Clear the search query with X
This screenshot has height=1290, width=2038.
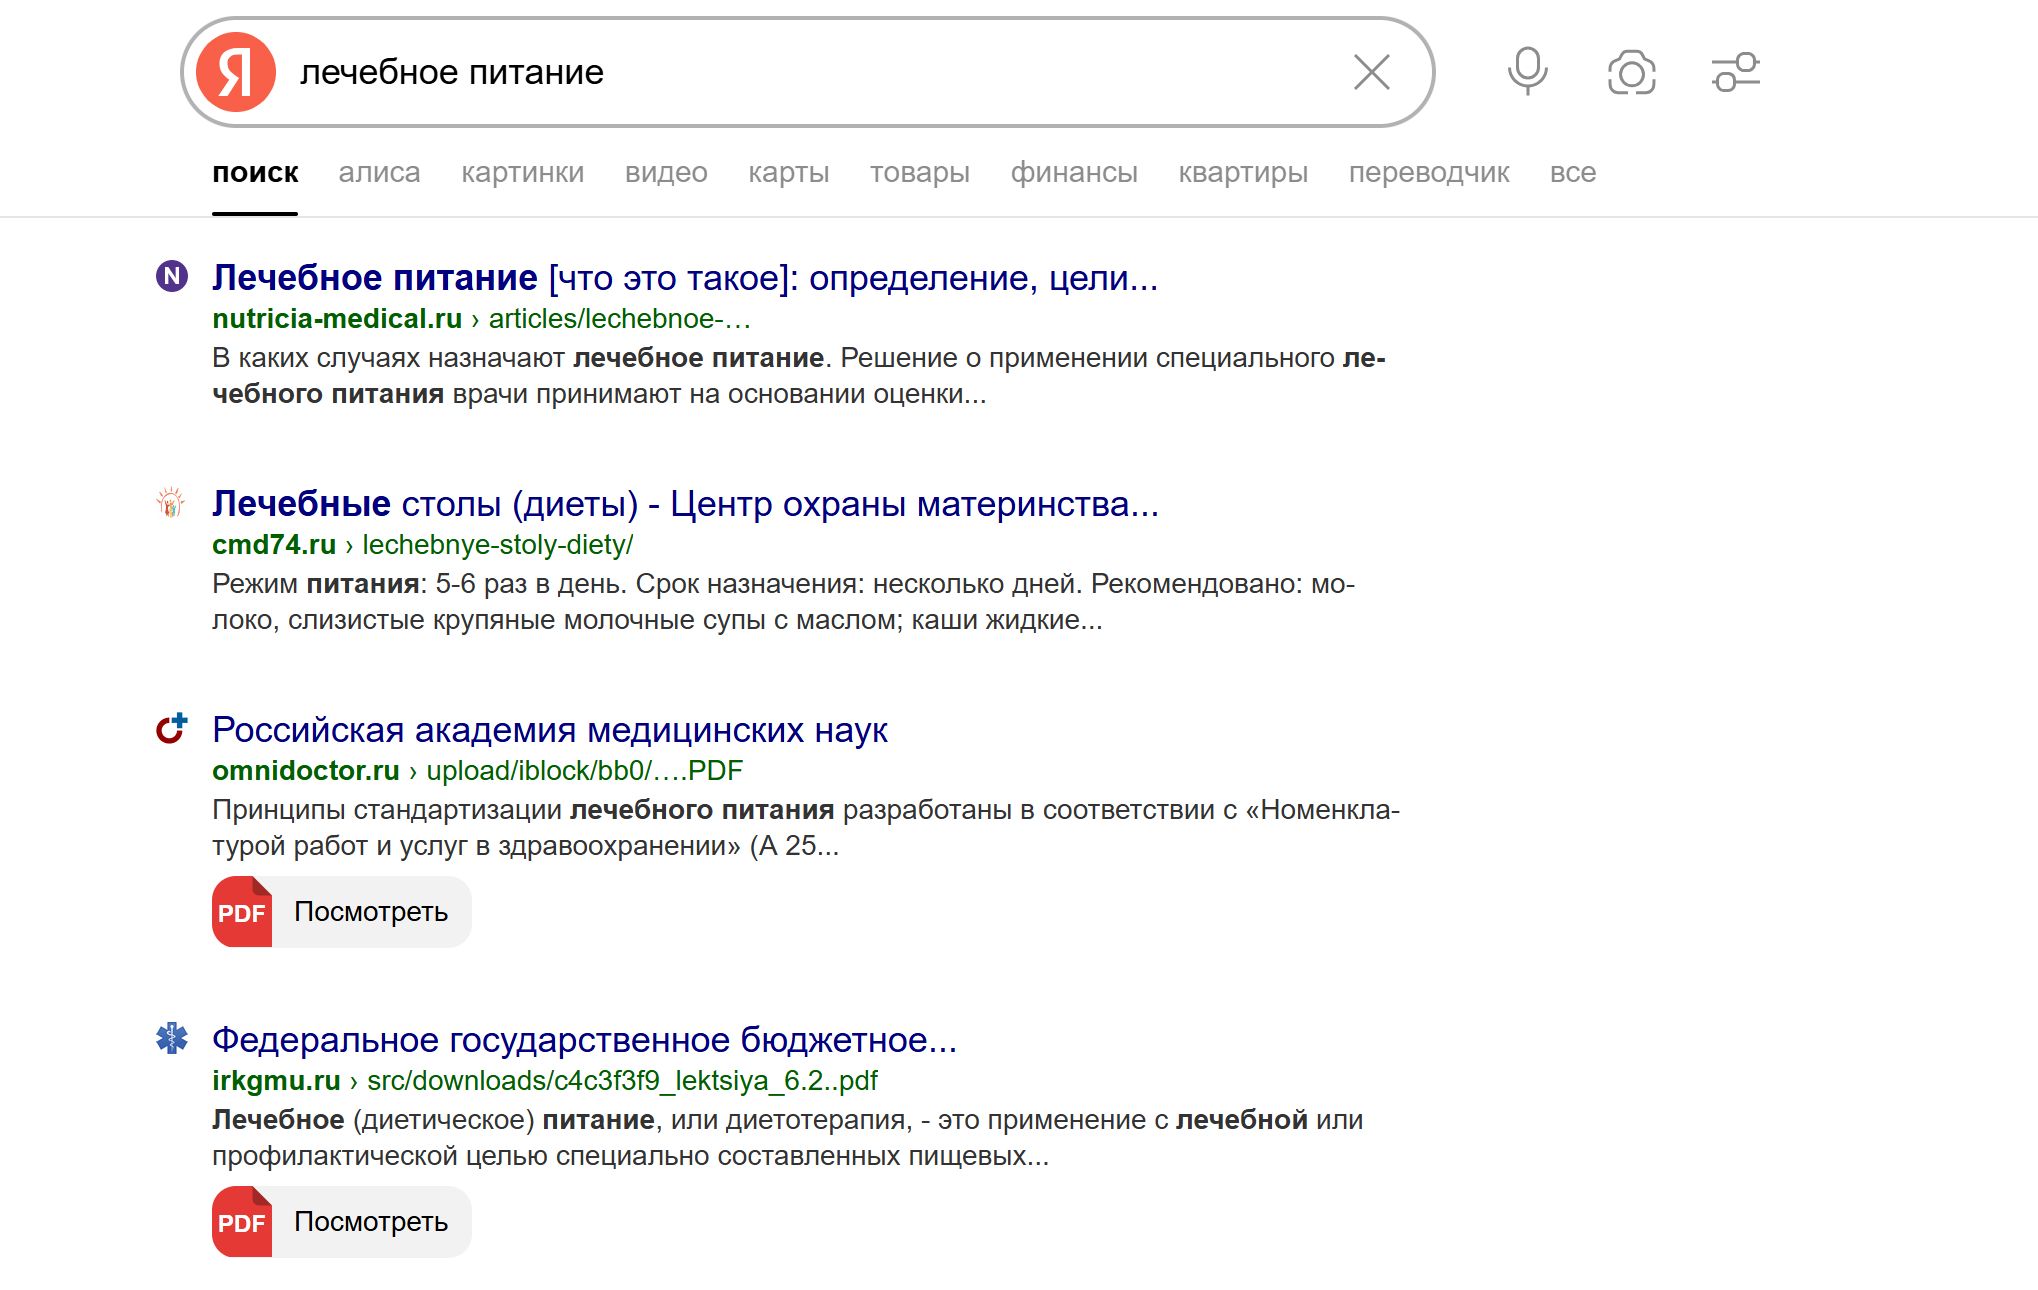(x=1371, y=72)
